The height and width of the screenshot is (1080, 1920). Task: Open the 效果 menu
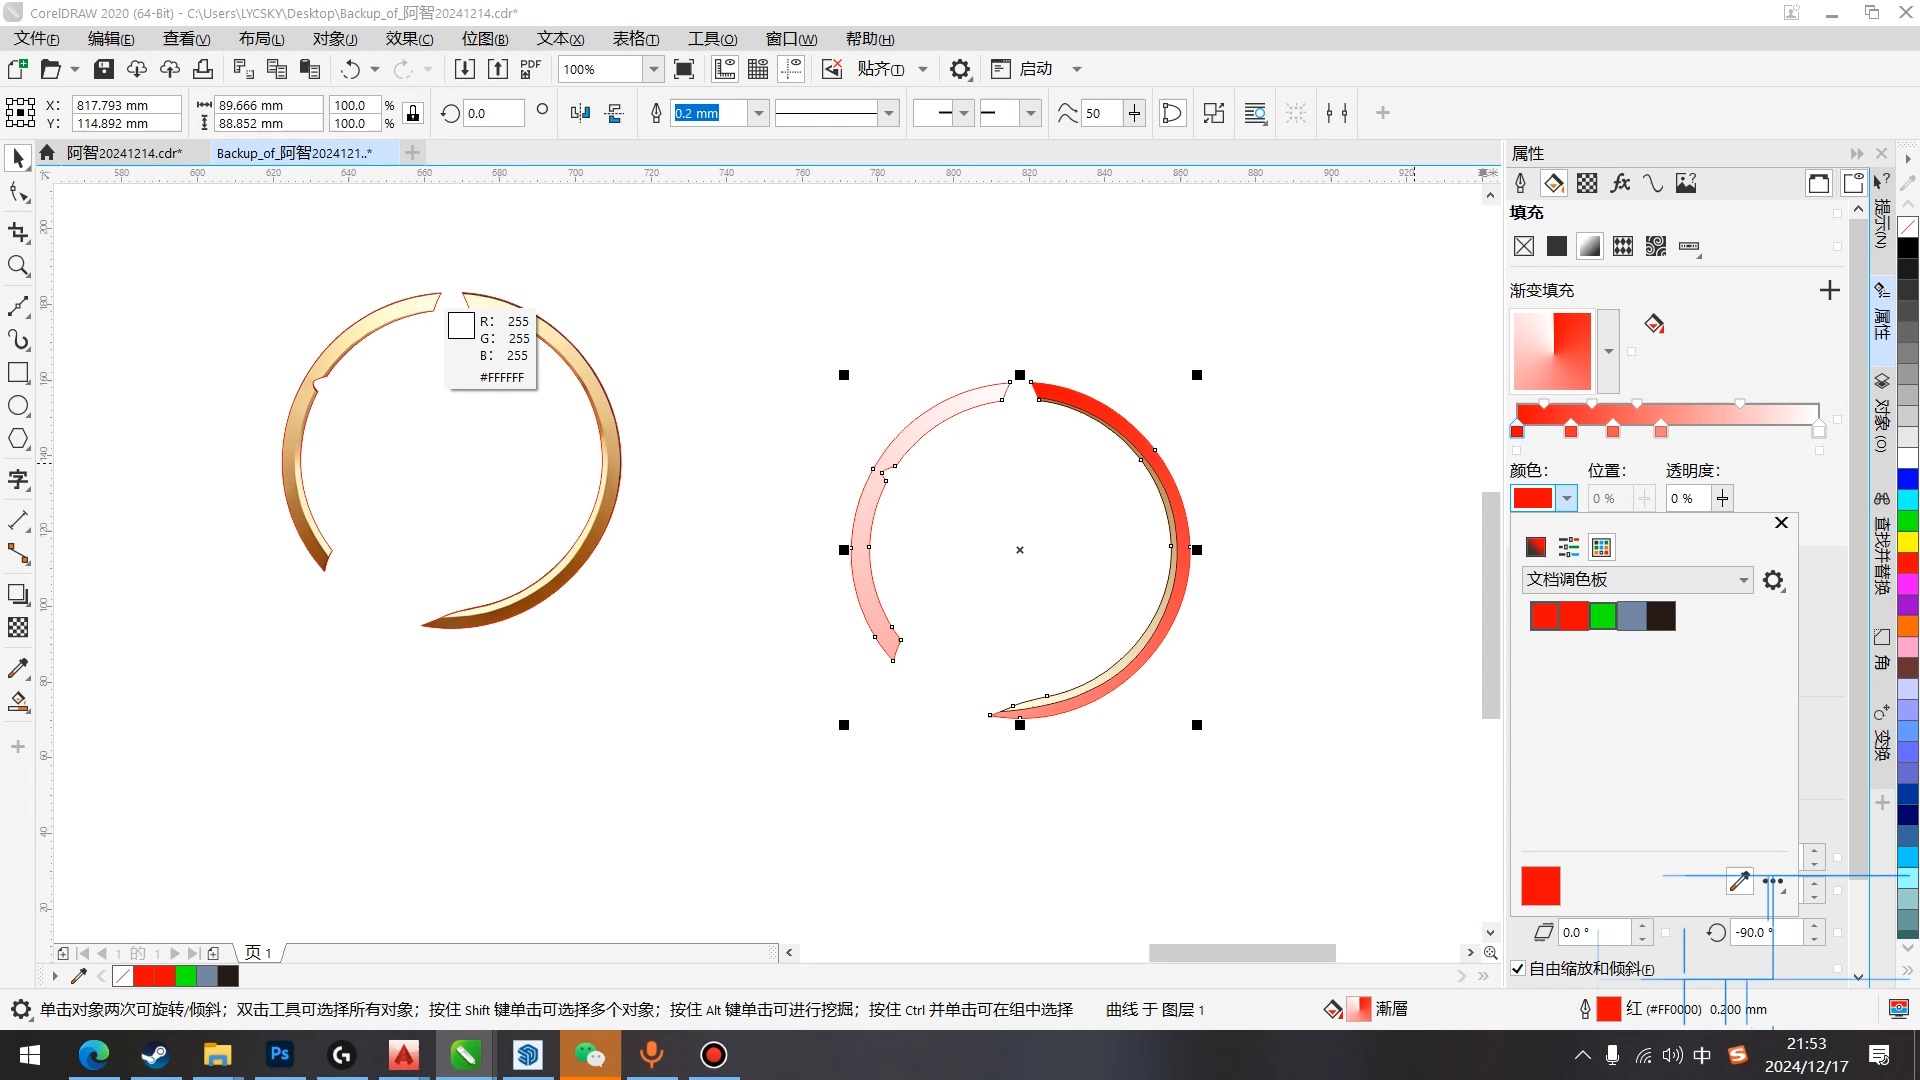pos(409,39)
